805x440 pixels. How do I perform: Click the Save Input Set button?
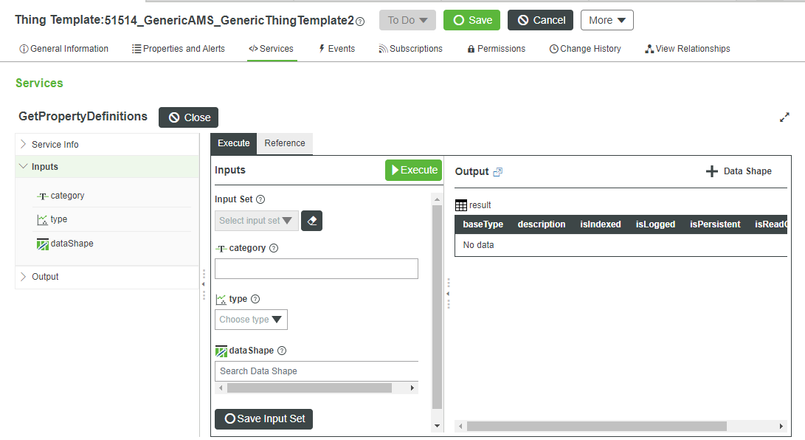click(264, 418)
